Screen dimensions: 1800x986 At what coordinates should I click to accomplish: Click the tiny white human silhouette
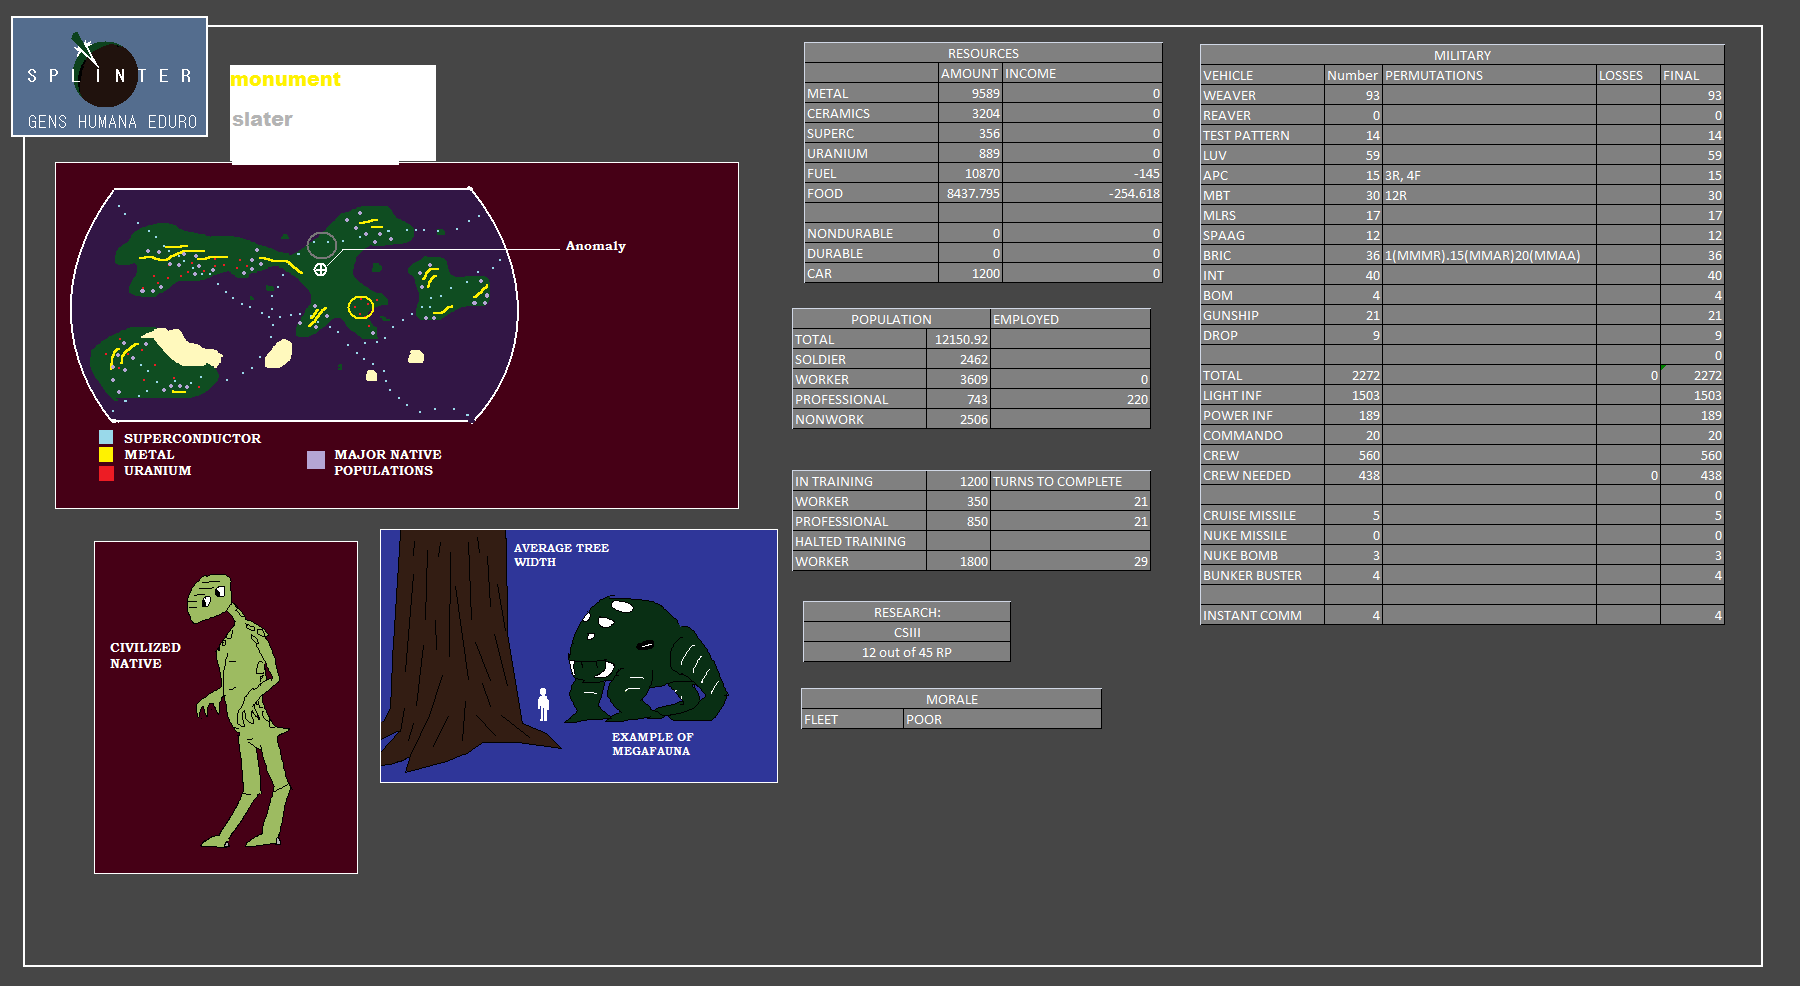point(543,704)
